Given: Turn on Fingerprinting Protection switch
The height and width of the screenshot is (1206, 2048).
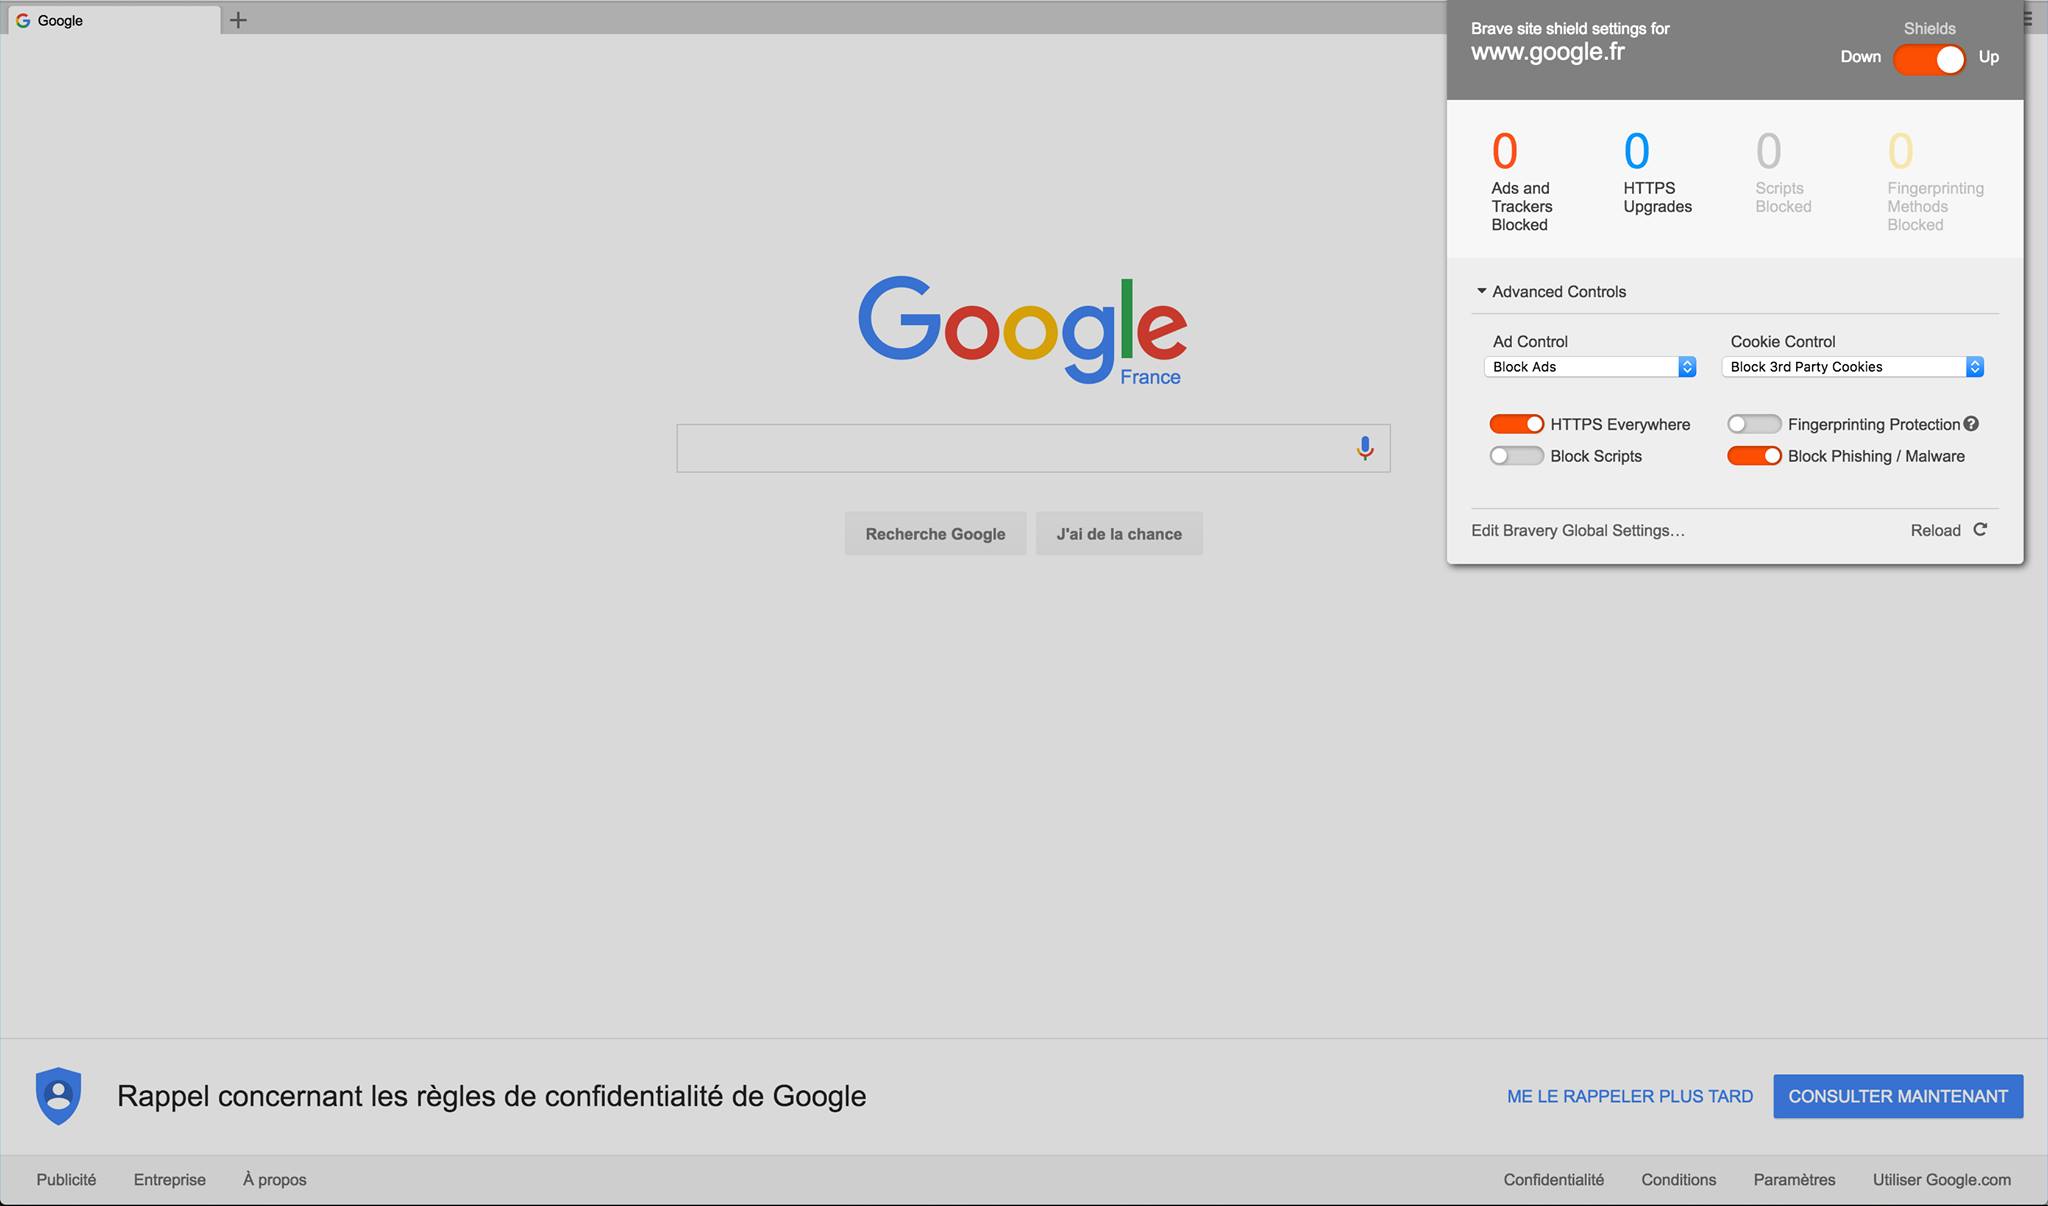Looking at the screenshot, I should coord(1753,424).
